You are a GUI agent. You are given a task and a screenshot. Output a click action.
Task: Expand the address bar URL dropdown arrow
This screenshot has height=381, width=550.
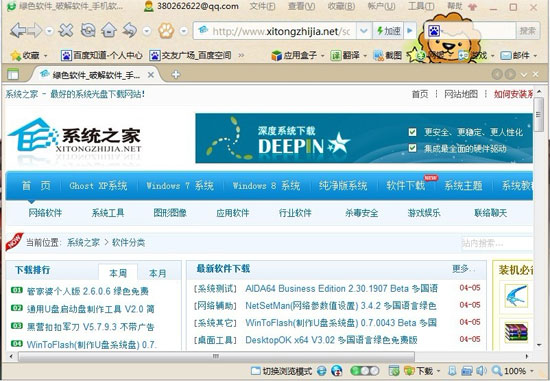(364, 31)
